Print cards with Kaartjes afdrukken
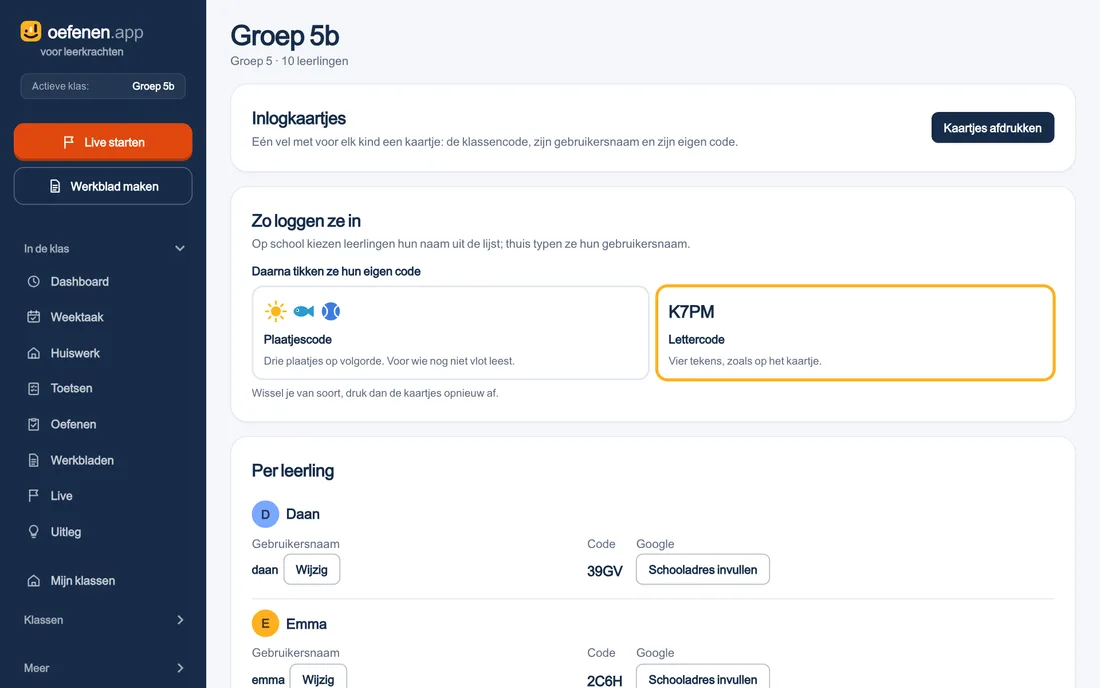The height and width of the screenshot is (688, 1100). click(x=993, y=128)
